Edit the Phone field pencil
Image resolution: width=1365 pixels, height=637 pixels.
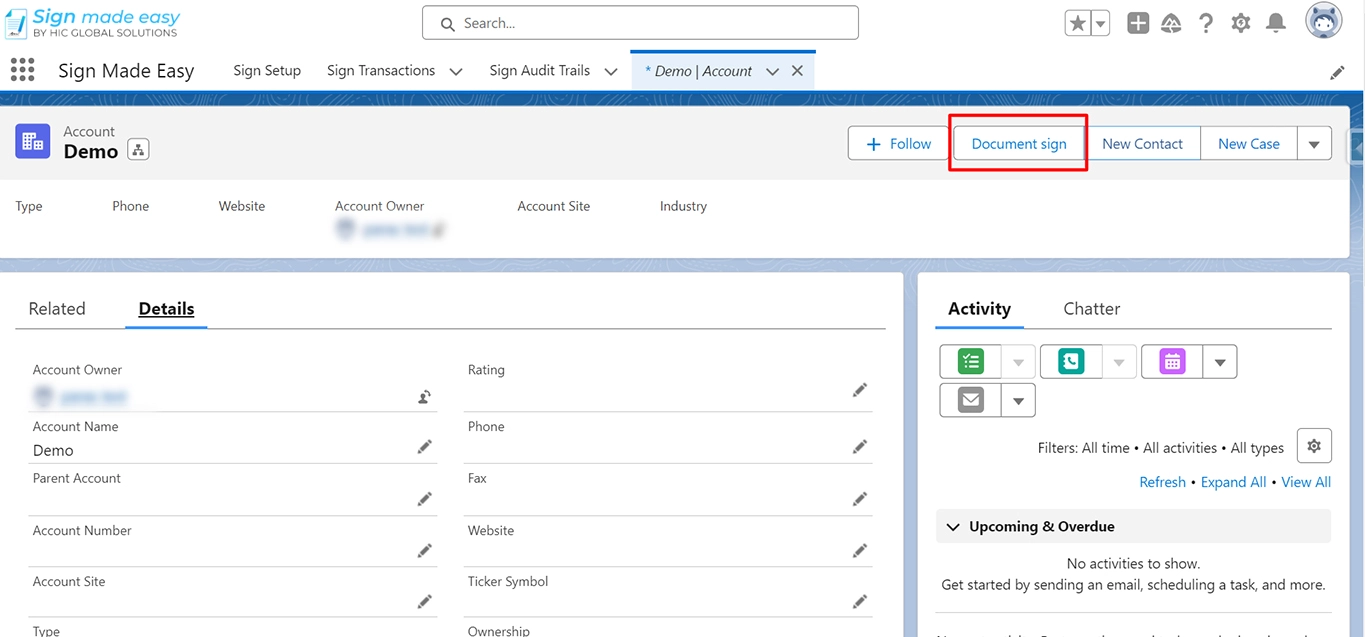[860, 446]
